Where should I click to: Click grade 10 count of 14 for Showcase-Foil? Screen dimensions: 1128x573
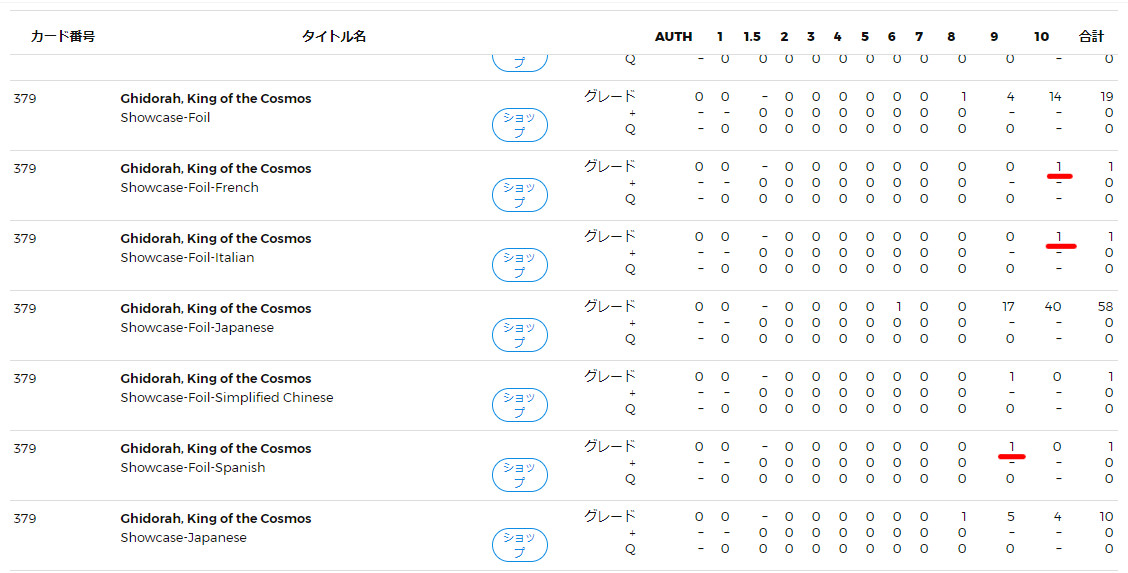click(1055, 97)
